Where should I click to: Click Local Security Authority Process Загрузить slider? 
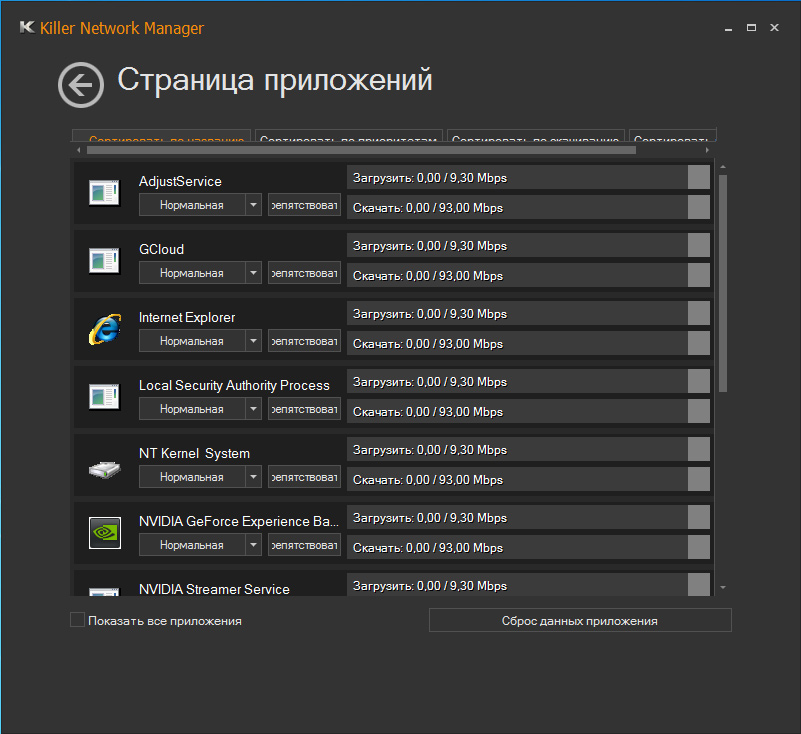[528, 381]
